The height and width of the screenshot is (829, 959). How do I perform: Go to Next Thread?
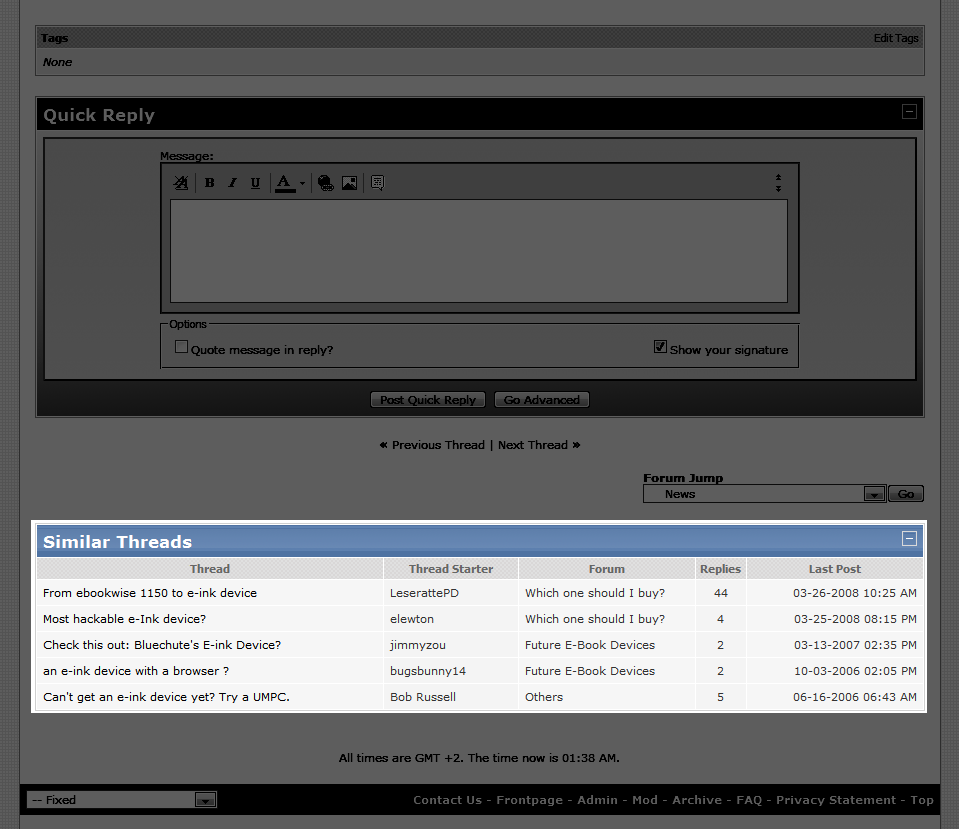click(x=533, y=445)
